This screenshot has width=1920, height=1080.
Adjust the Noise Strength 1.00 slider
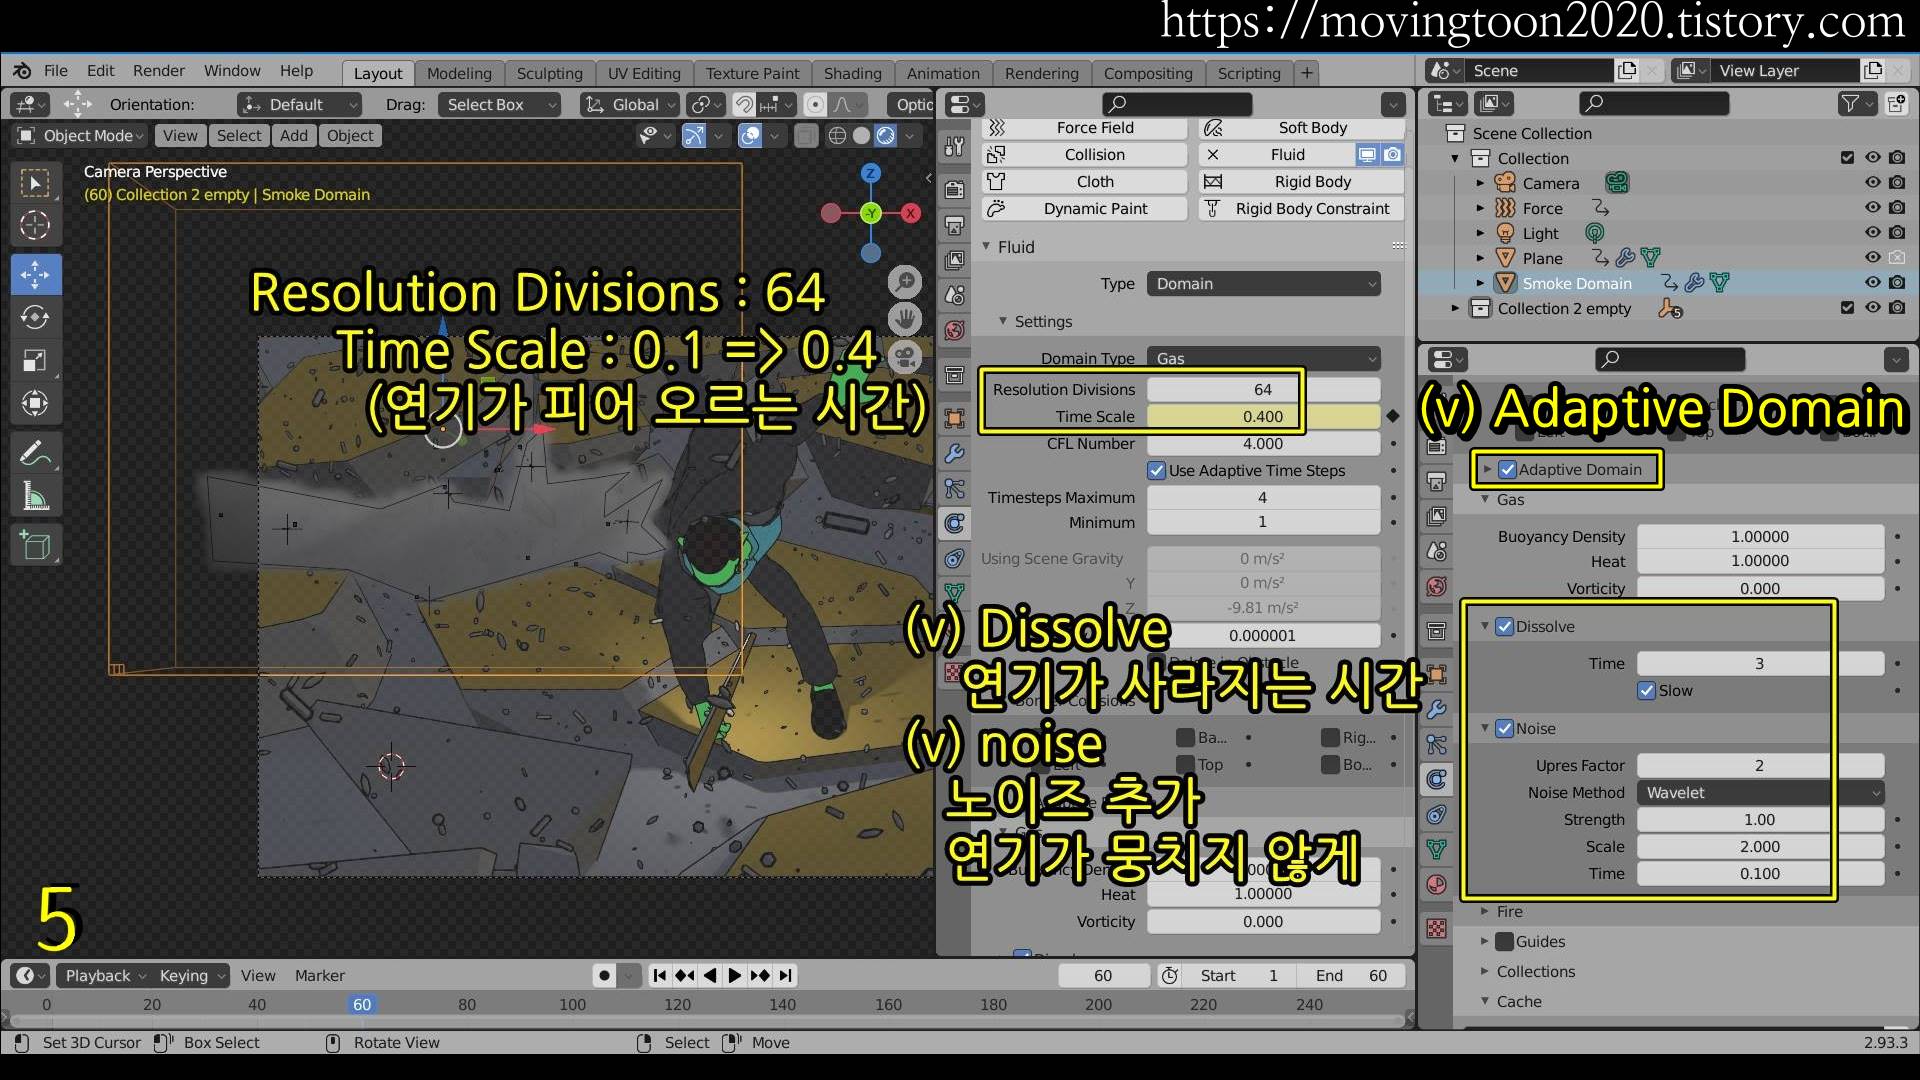(1760, 819)
